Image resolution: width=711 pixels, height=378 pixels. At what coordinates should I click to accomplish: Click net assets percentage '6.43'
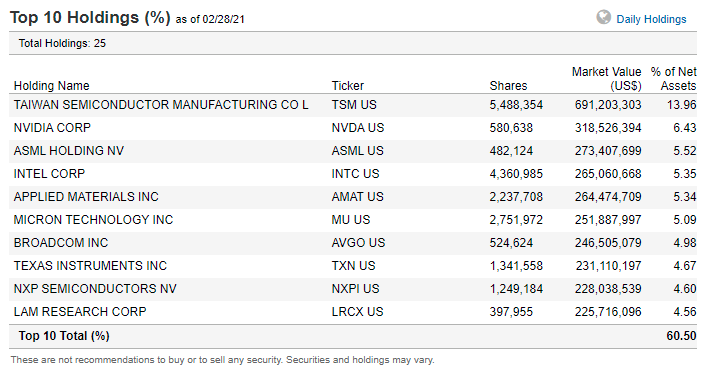point(685,128)
